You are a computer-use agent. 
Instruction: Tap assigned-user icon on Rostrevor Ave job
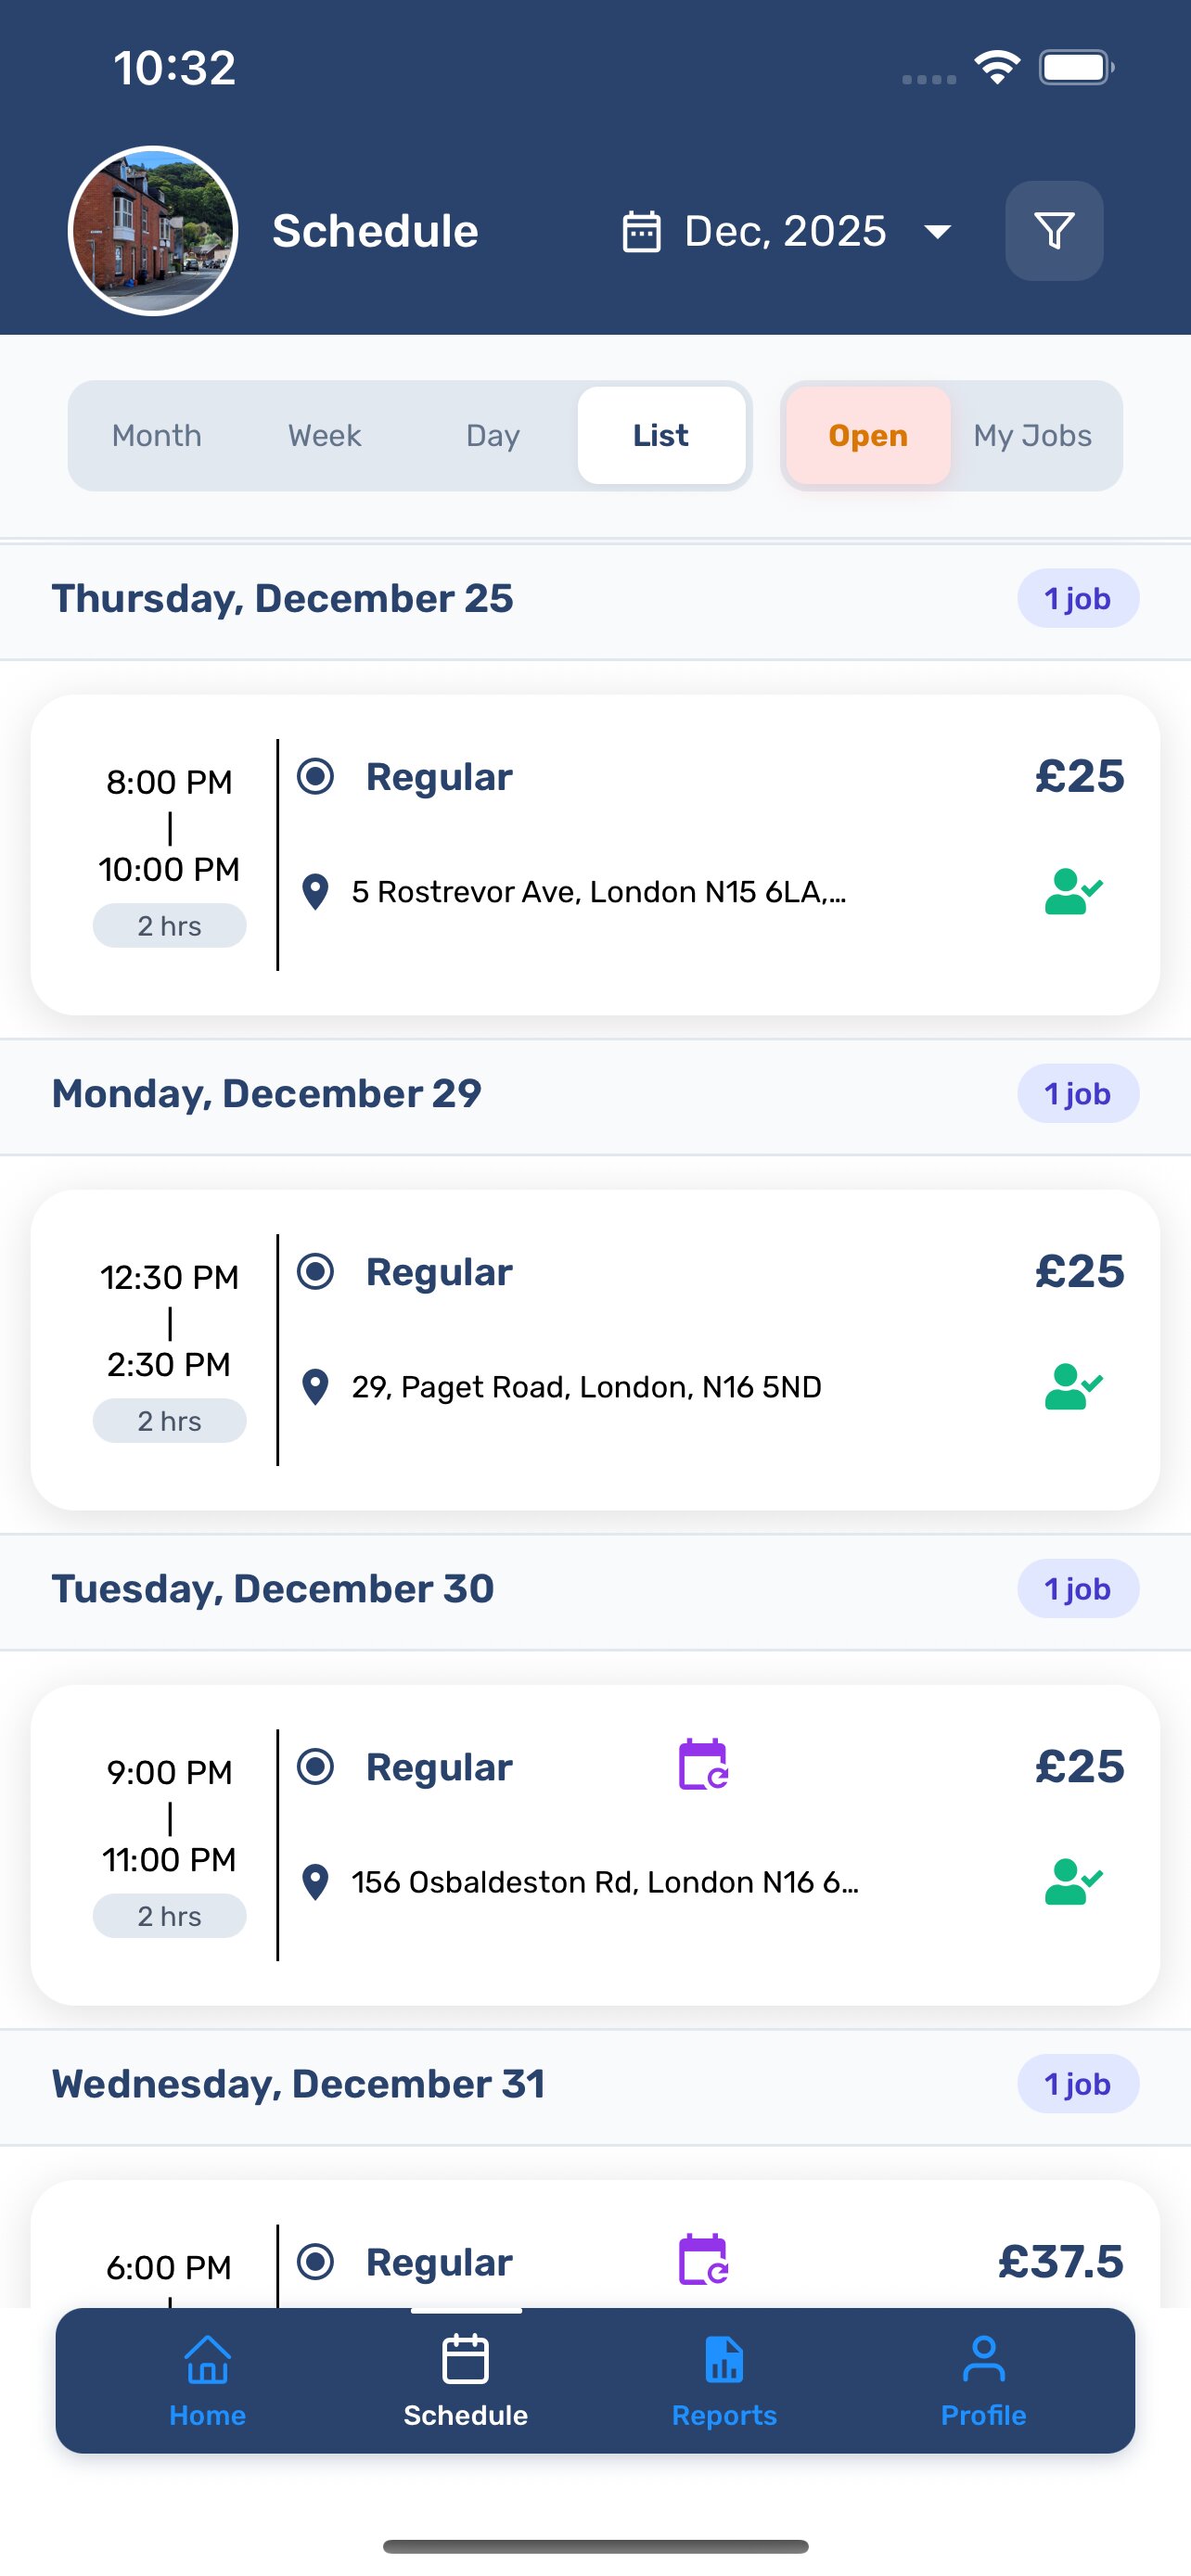tap(1072, 891)
